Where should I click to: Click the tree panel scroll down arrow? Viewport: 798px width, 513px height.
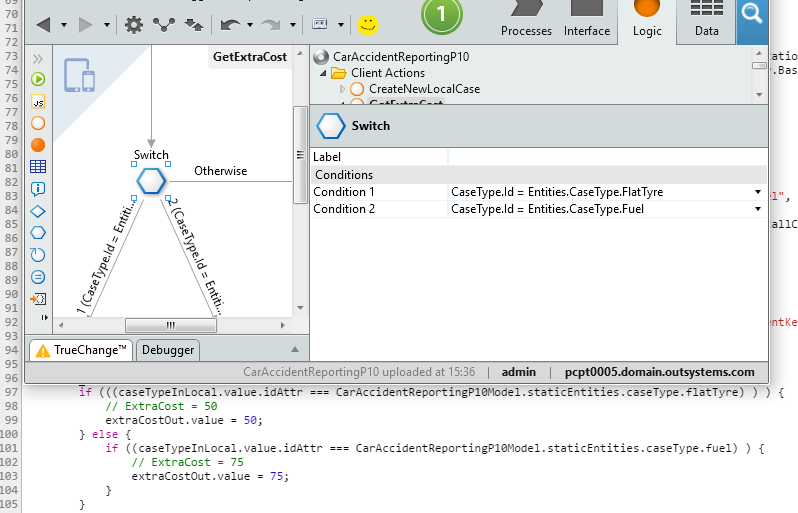pyautogui.click(x=759, y=95)
